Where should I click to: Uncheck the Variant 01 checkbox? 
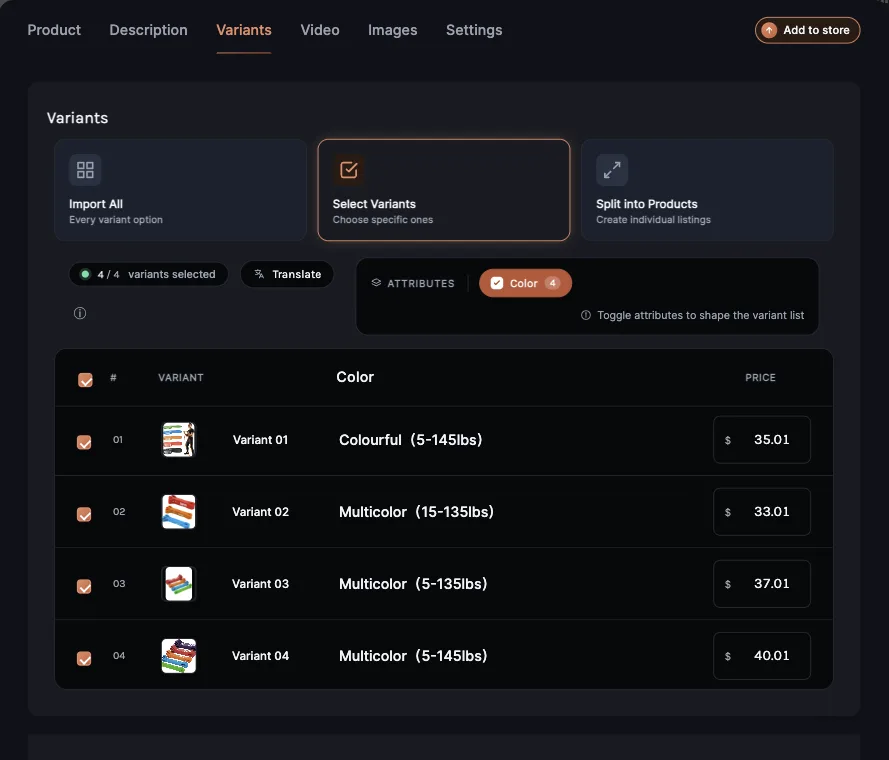[84, 442]
